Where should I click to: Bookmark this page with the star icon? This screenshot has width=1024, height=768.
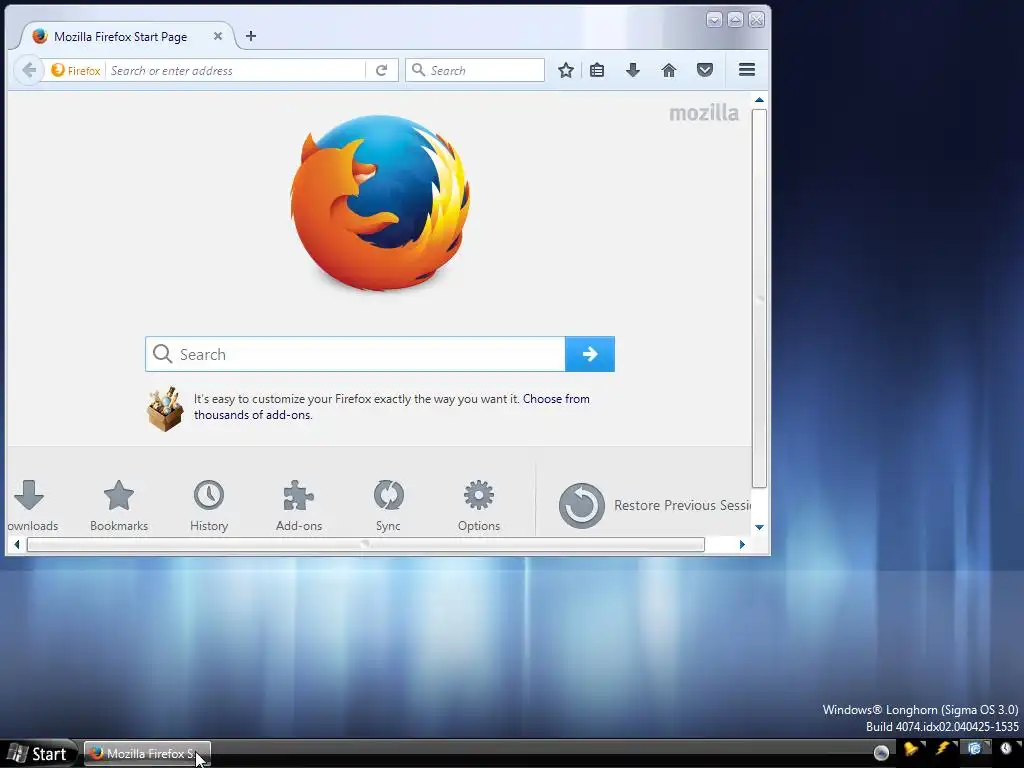[566, 71]
